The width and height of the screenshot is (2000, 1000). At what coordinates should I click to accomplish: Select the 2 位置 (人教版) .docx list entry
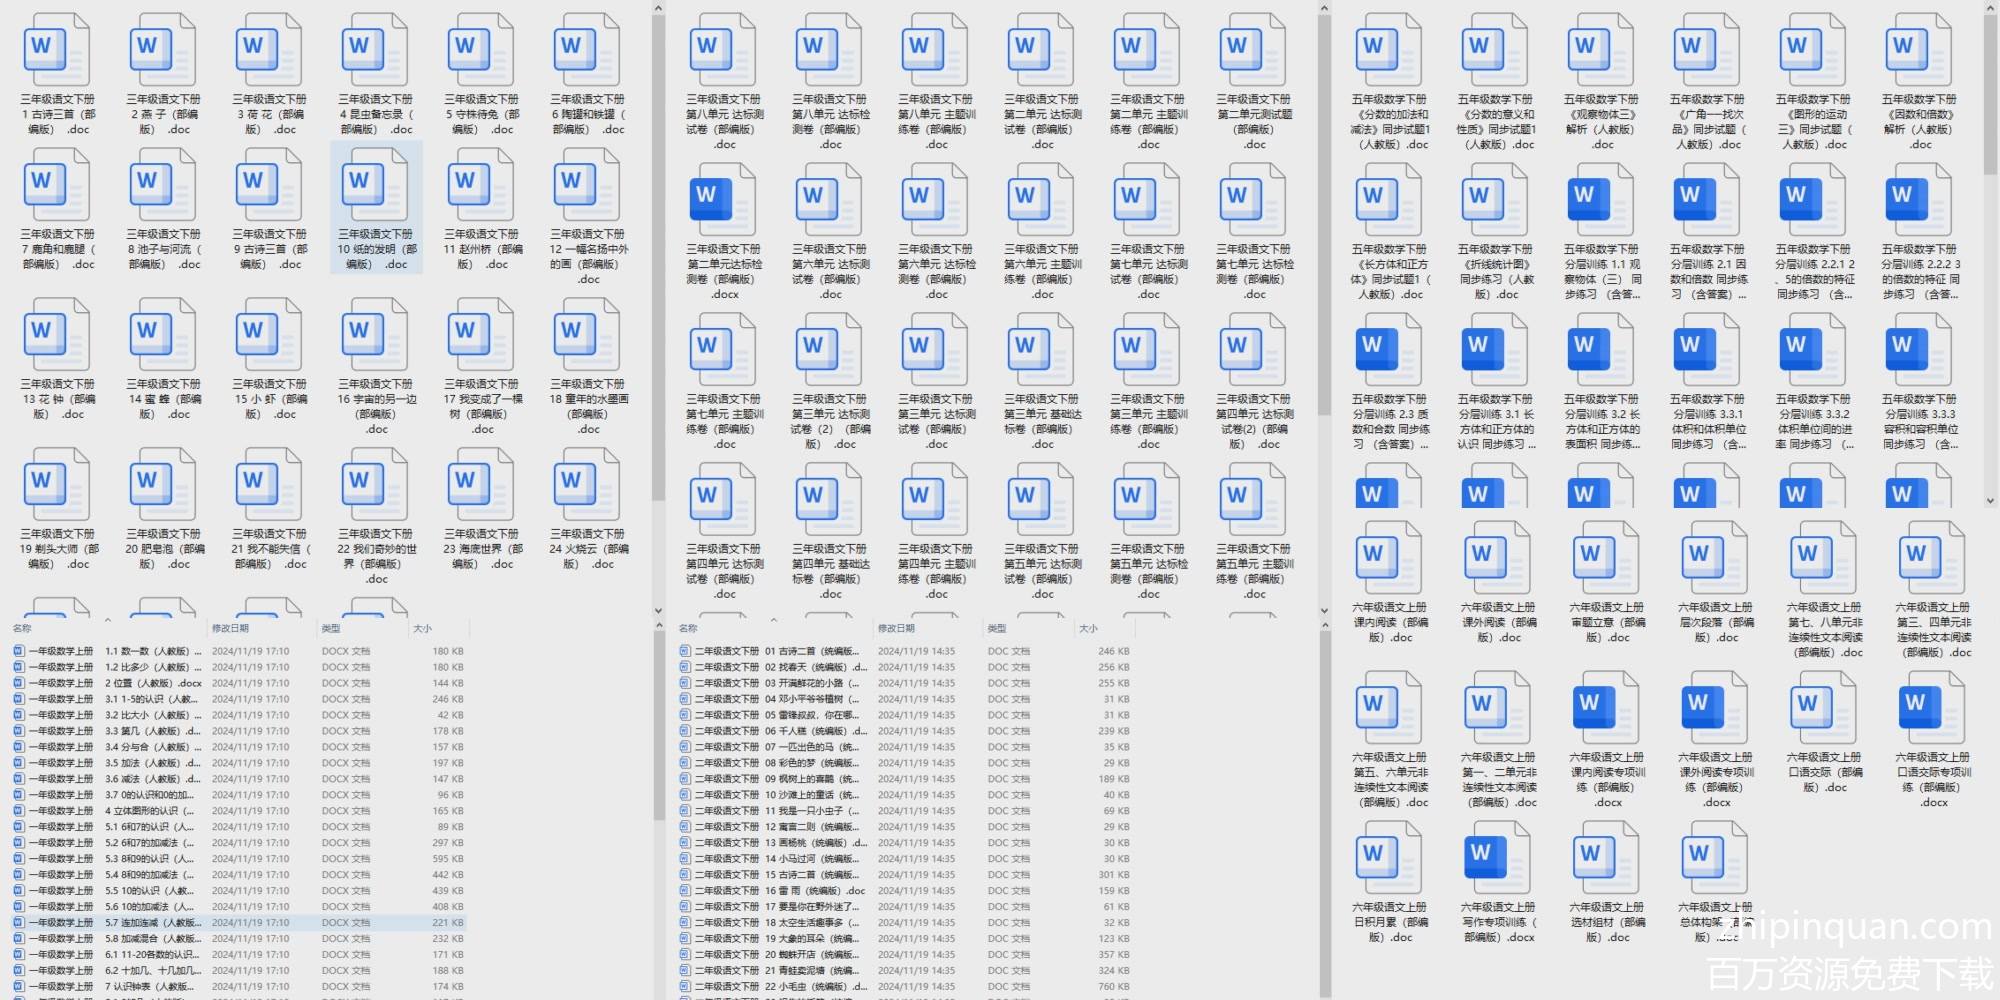150,683
